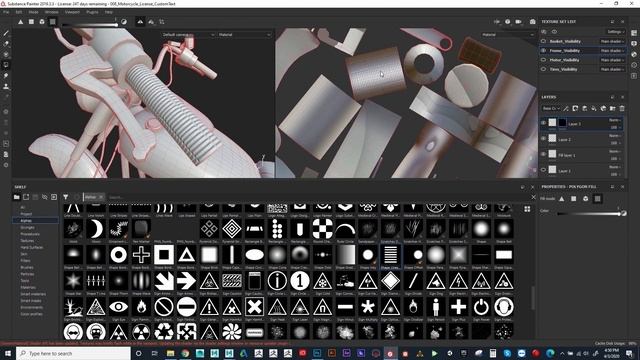Viewport: 640px width, 360px height.
Task: Select the Polygon fill tool in left toolbar
Action: coord(6,65)
